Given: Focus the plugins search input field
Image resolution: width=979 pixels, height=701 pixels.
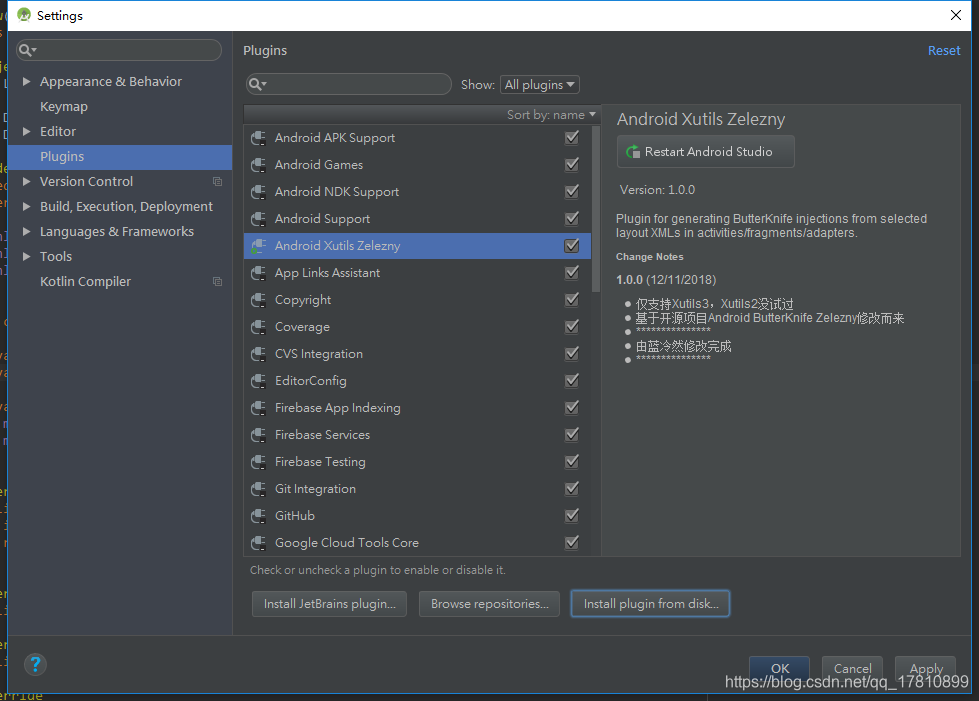Looking at the screenshot, I should point(348,84).
